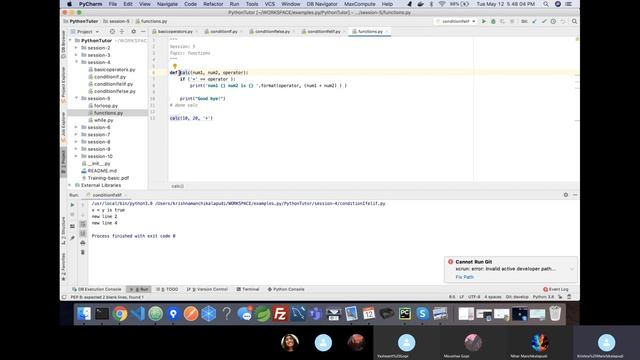Click the Python 3.8 interpreter in status bar

[x=543, y=297]
